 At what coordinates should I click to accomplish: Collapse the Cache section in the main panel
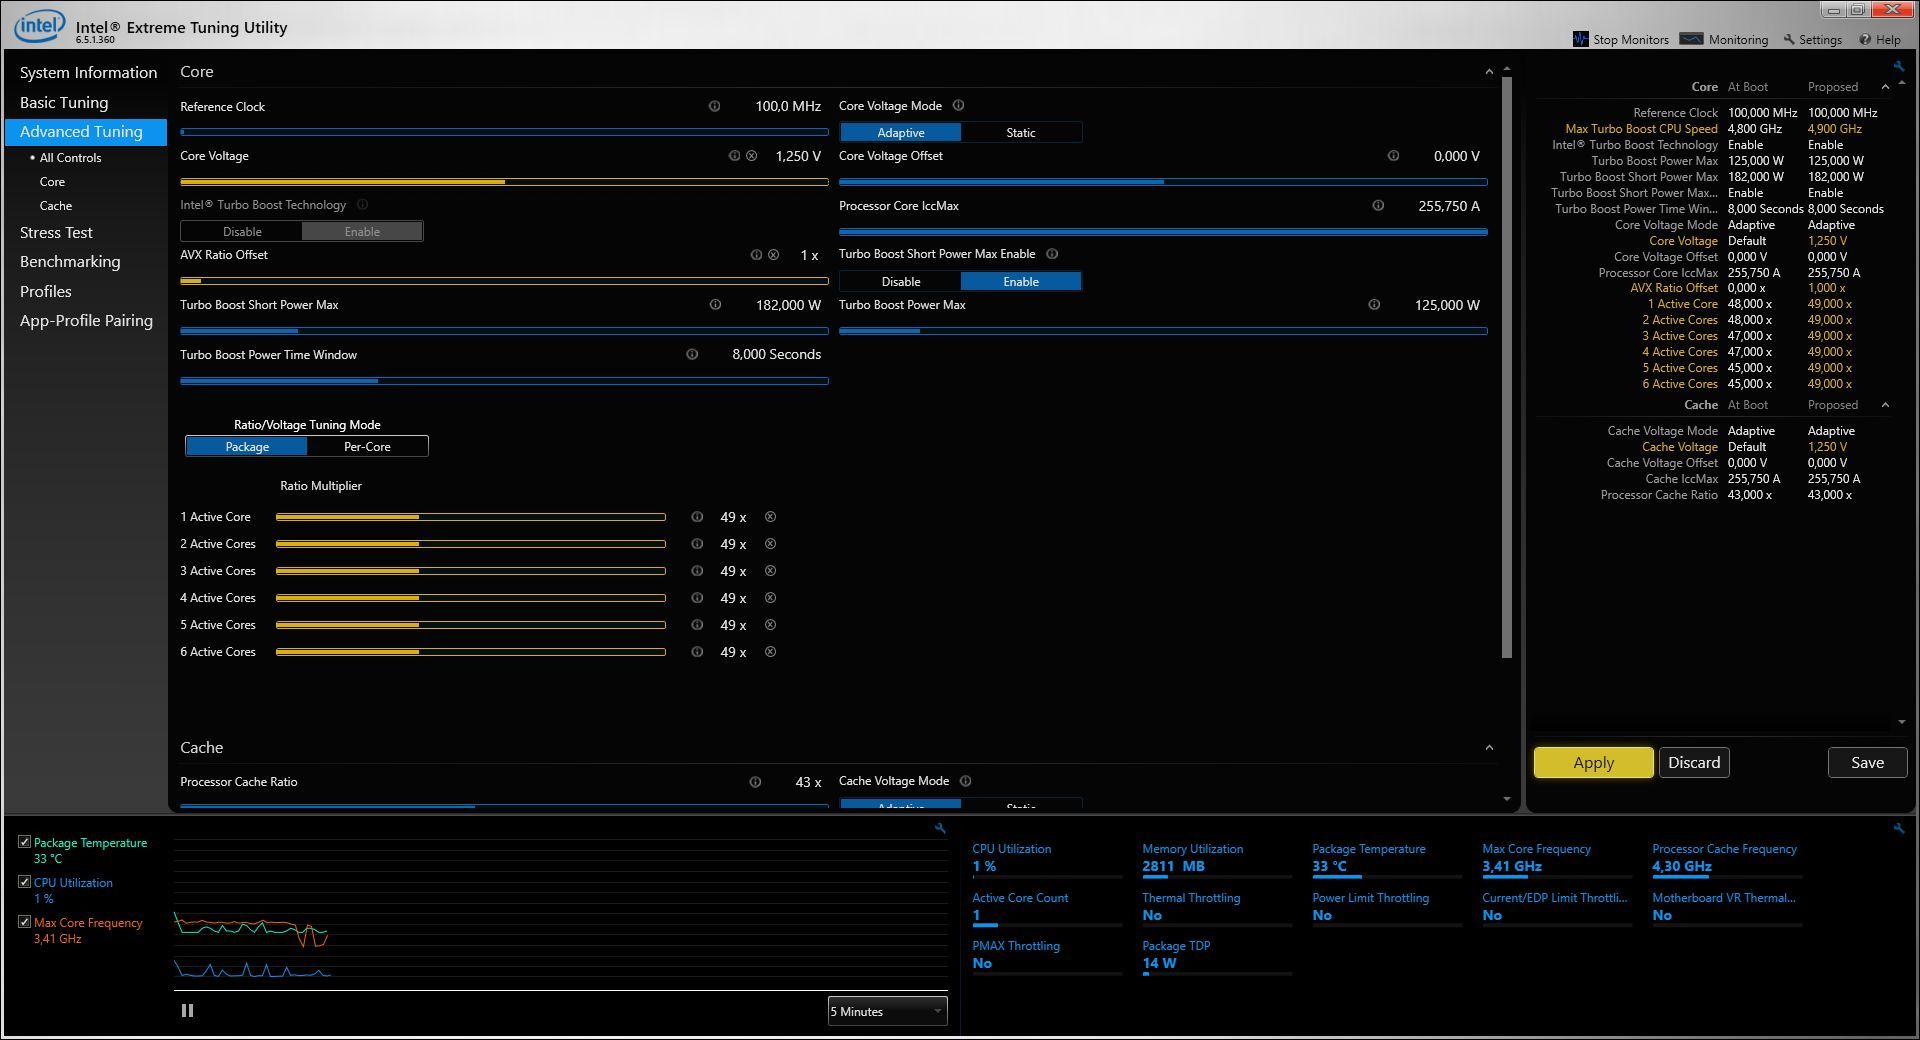click(x=1489, y=748)
